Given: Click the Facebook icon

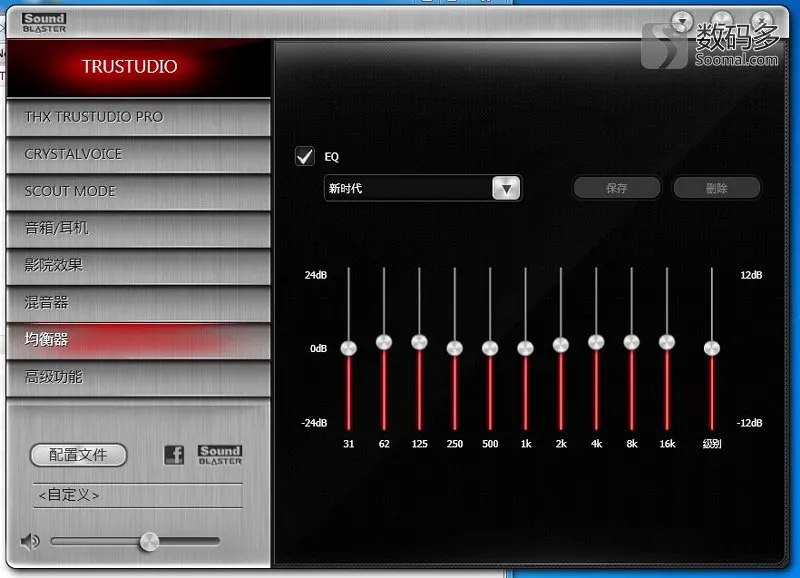Looking at the screenshot, I should coord(174,454).
